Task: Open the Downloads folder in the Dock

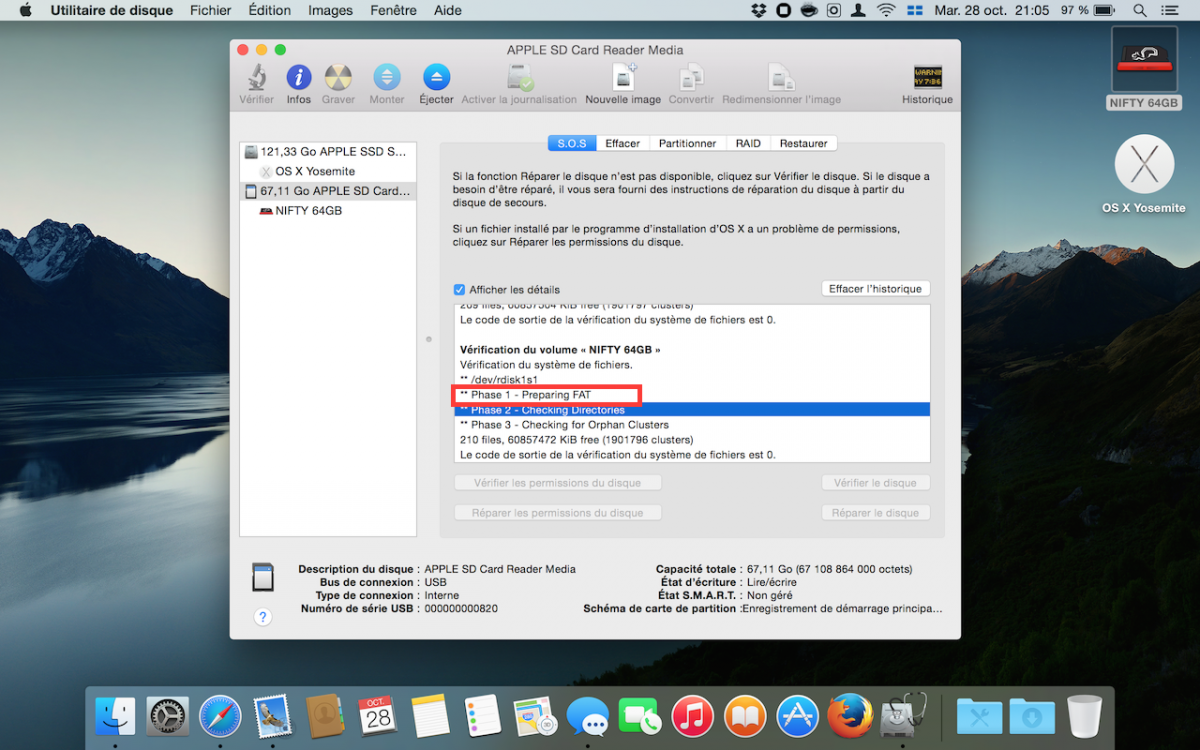Action: [x=1031, y=716]
